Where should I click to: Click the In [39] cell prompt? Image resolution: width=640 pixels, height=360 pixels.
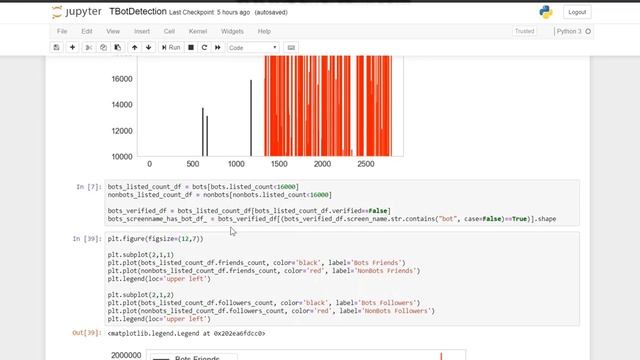(x=87, y=239)
